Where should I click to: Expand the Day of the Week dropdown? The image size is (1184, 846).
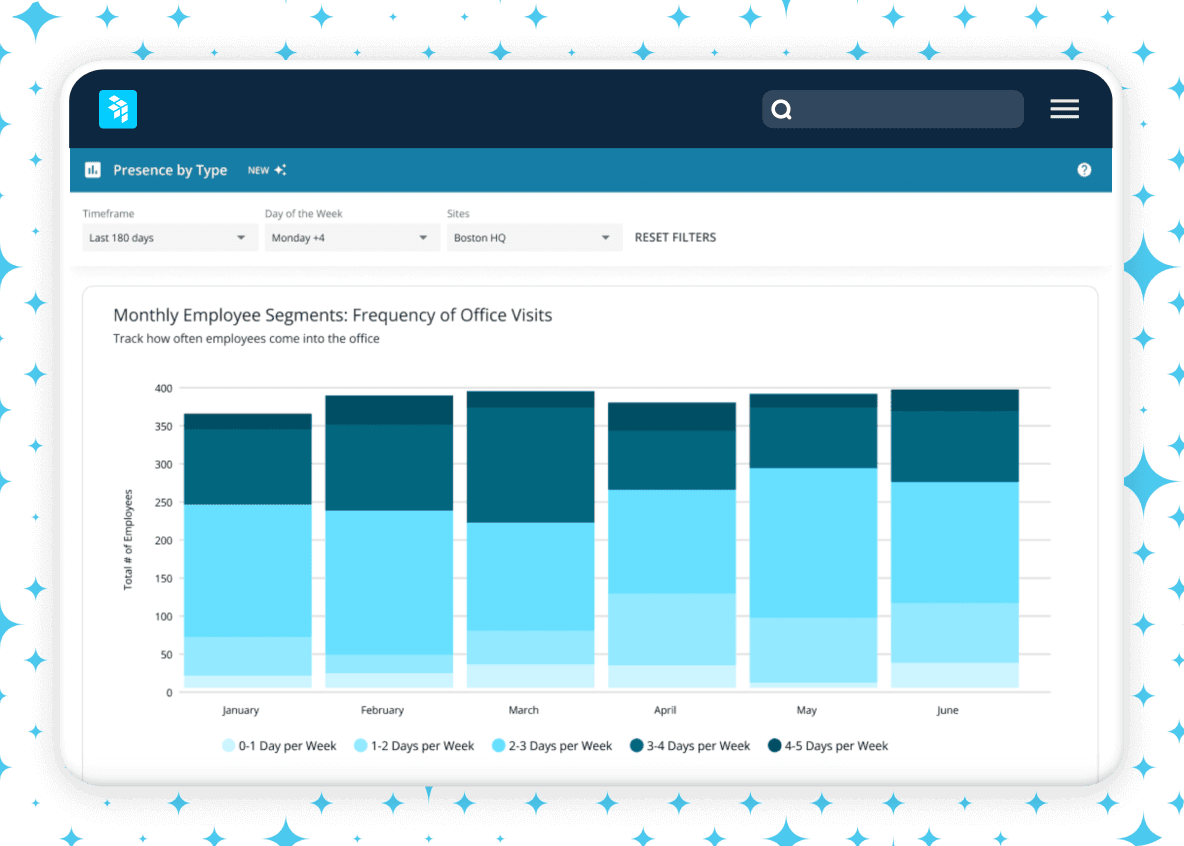351,237
